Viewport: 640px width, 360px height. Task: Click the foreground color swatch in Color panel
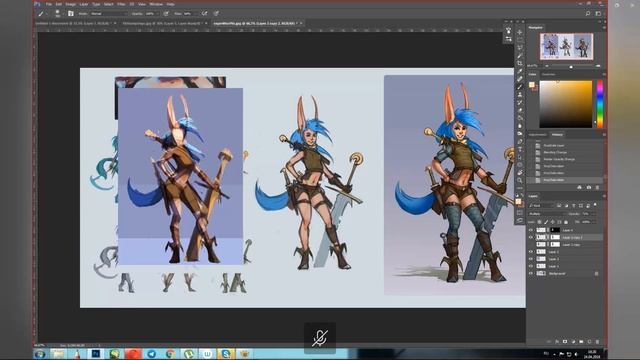click(531, 85)
